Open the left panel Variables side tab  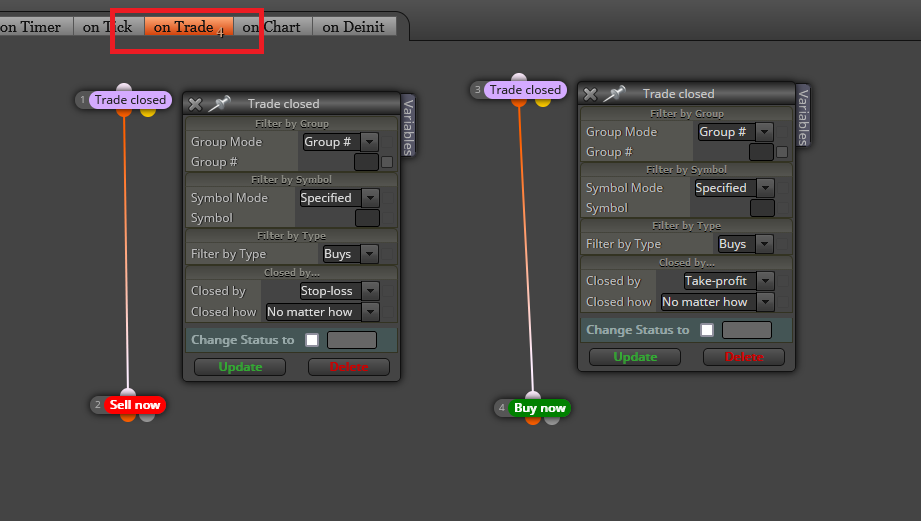[x=408, y=127]
